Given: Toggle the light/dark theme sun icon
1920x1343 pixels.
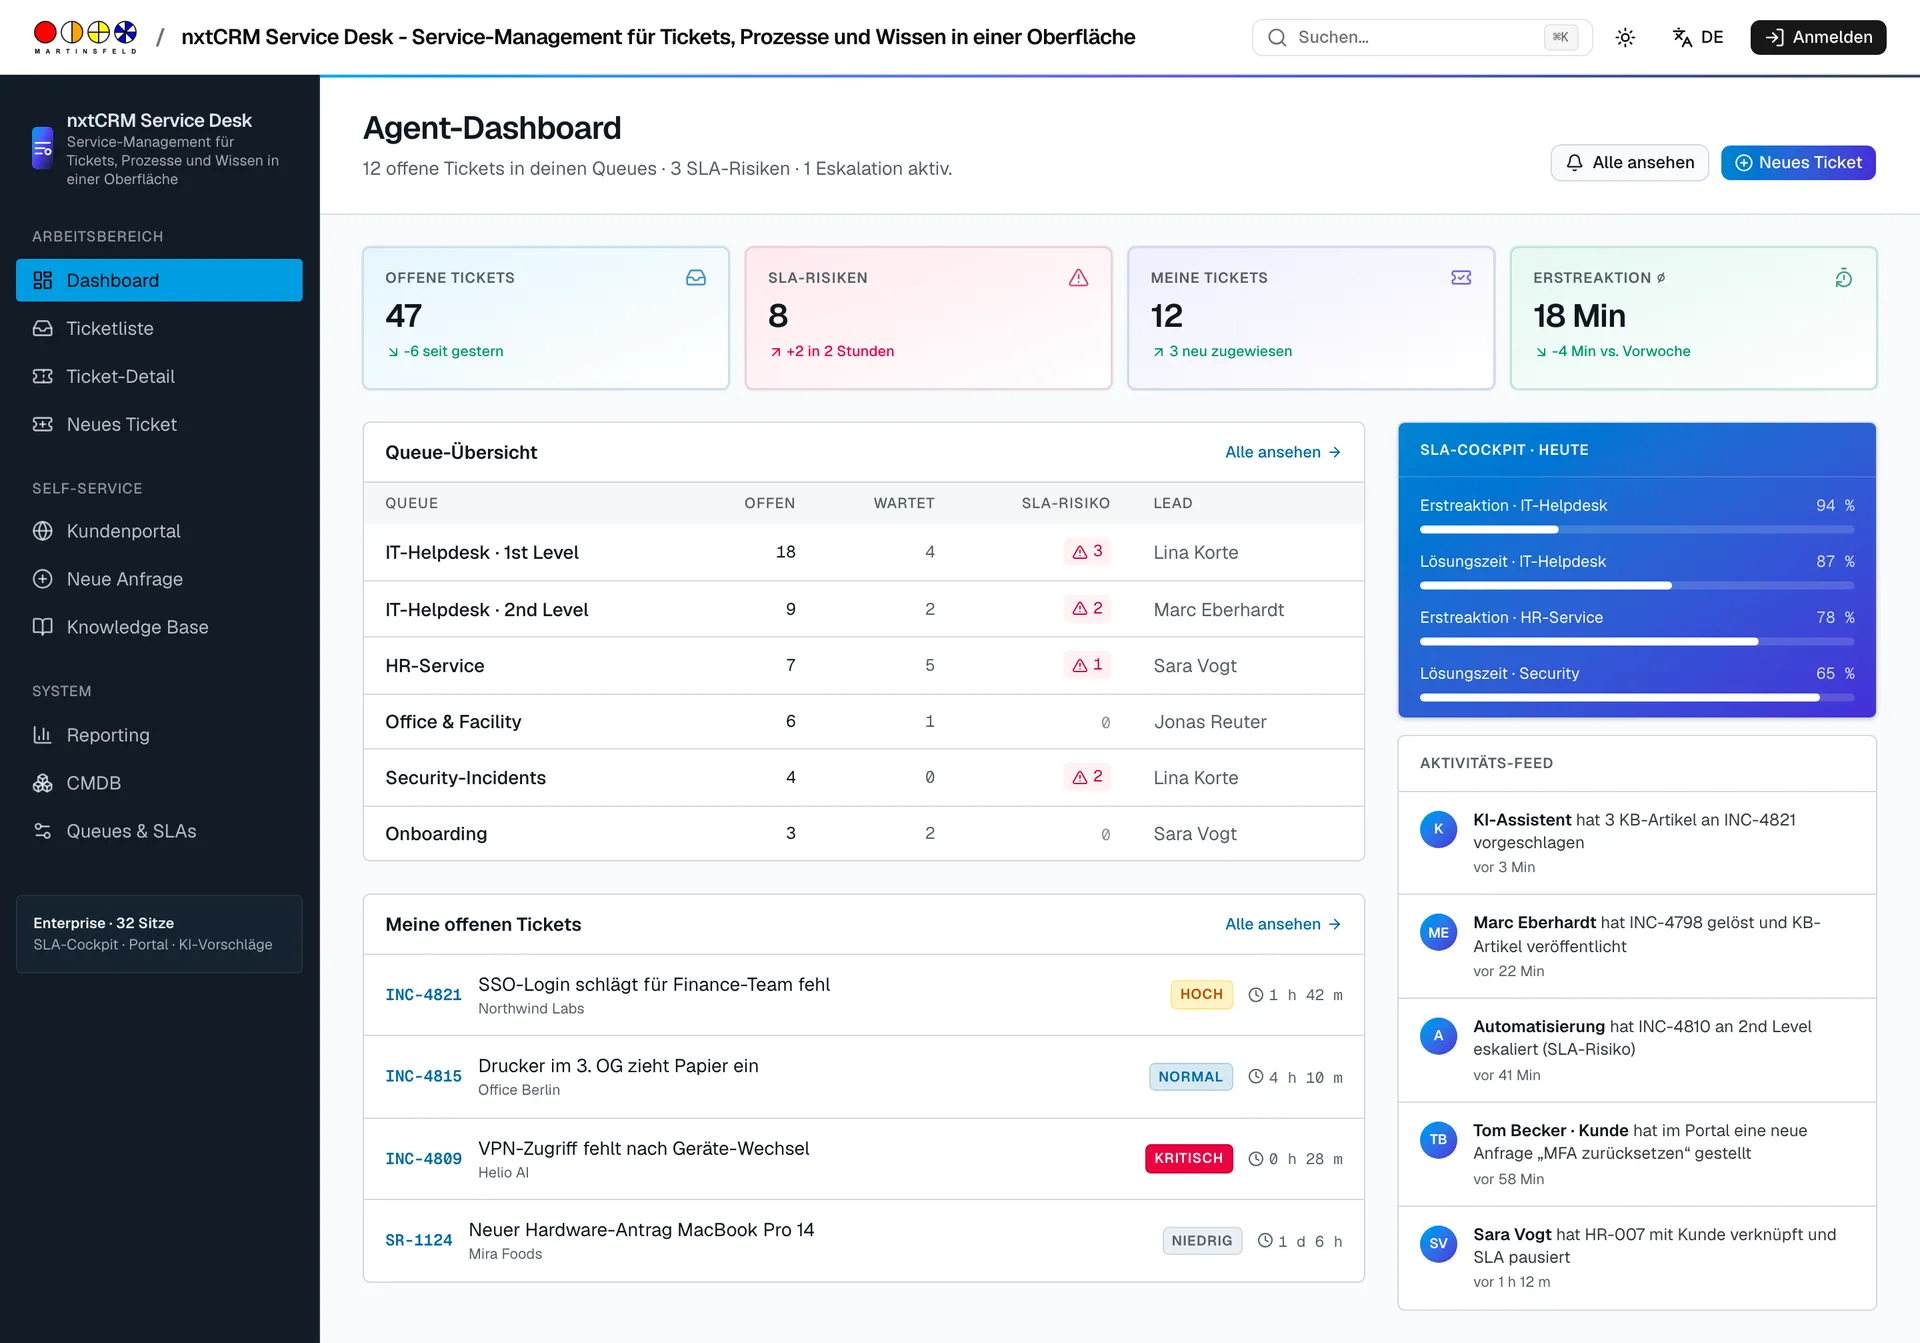Looking at the screenshot, I should (x=1625, y=37).
